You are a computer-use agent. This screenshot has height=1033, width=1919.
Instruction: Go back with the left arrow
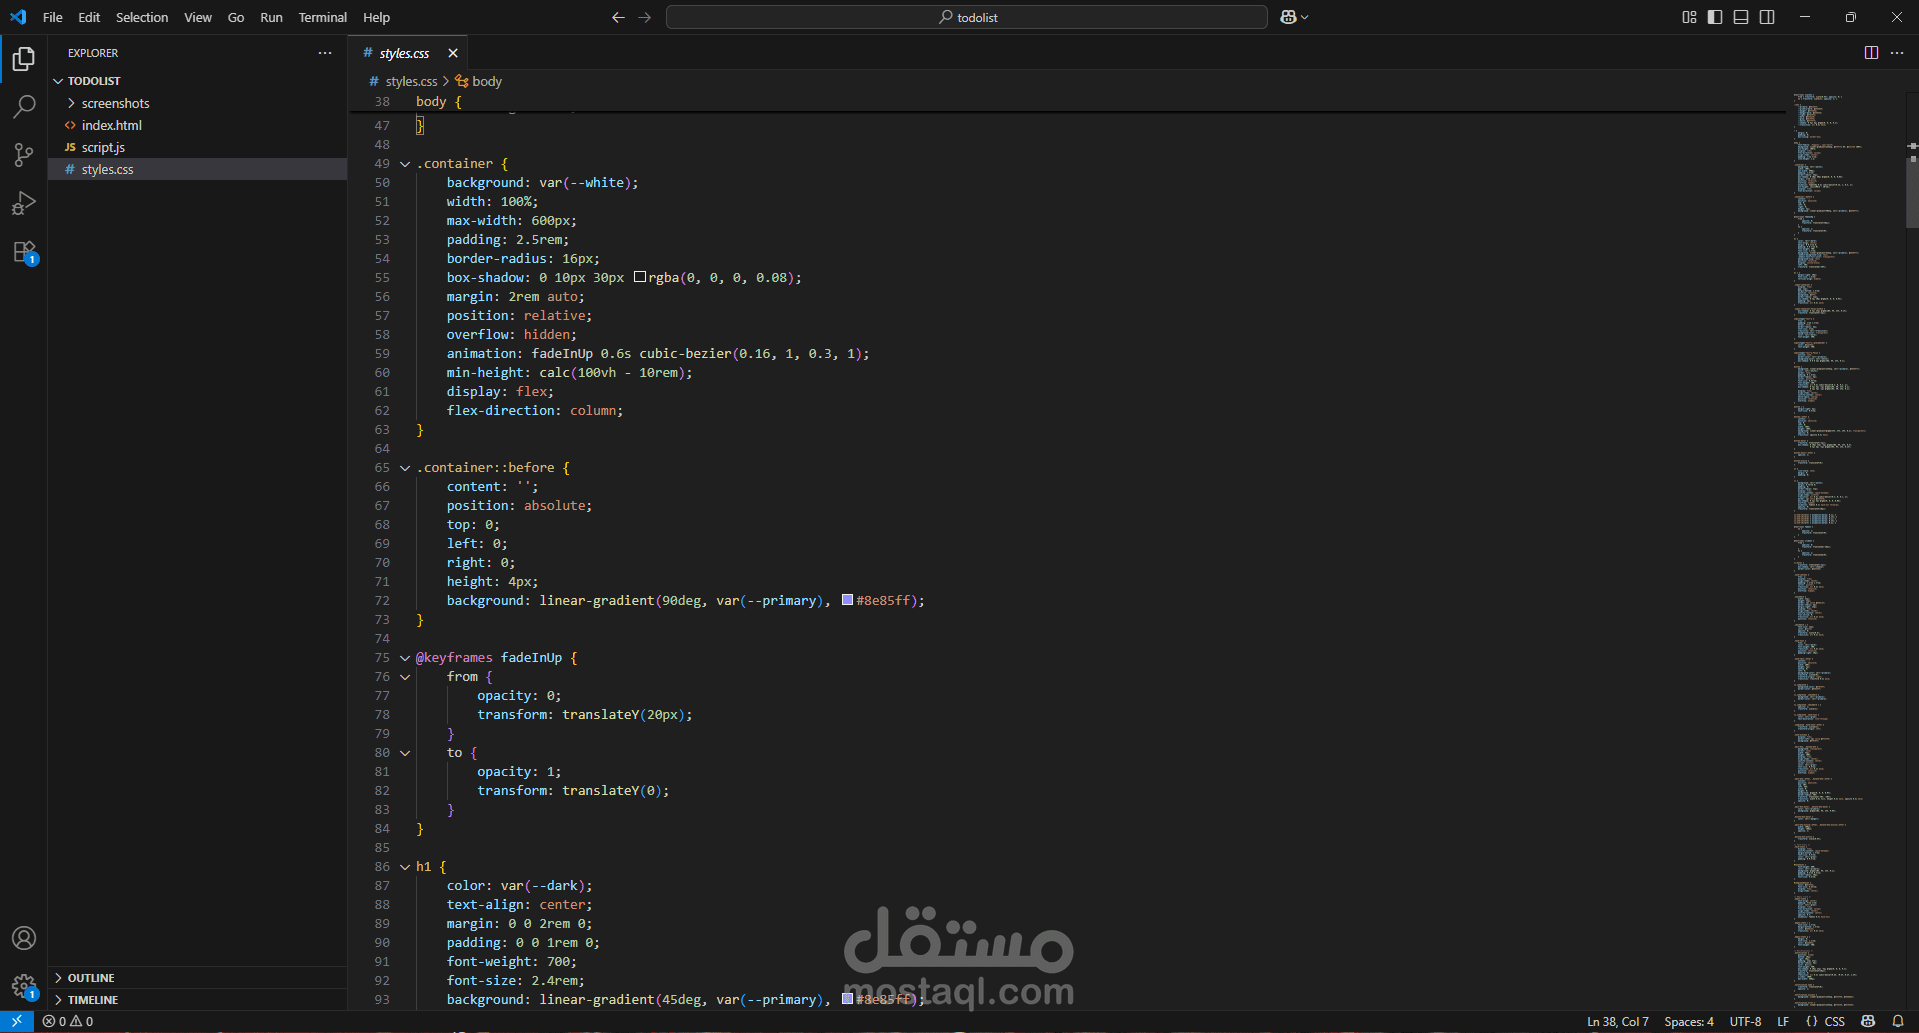pos(618,17)
